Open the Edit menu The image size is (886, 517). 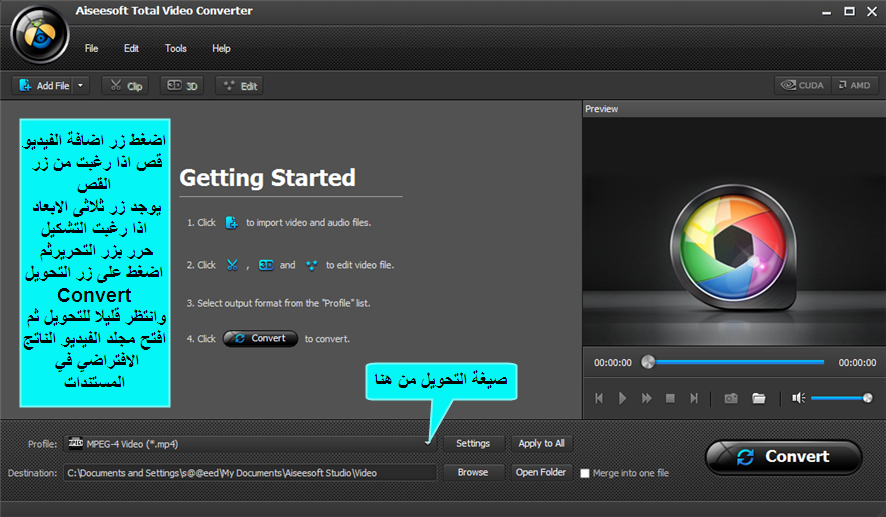click(x=131, y=49)
